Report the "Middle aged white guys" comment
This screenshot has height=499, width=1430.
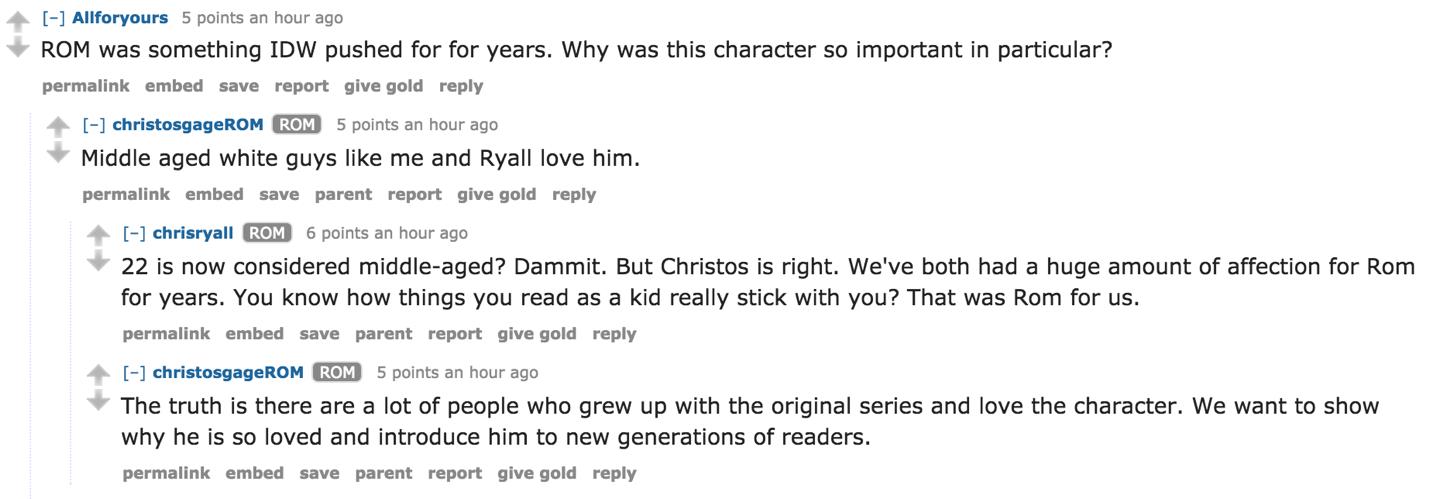point(414,194)
